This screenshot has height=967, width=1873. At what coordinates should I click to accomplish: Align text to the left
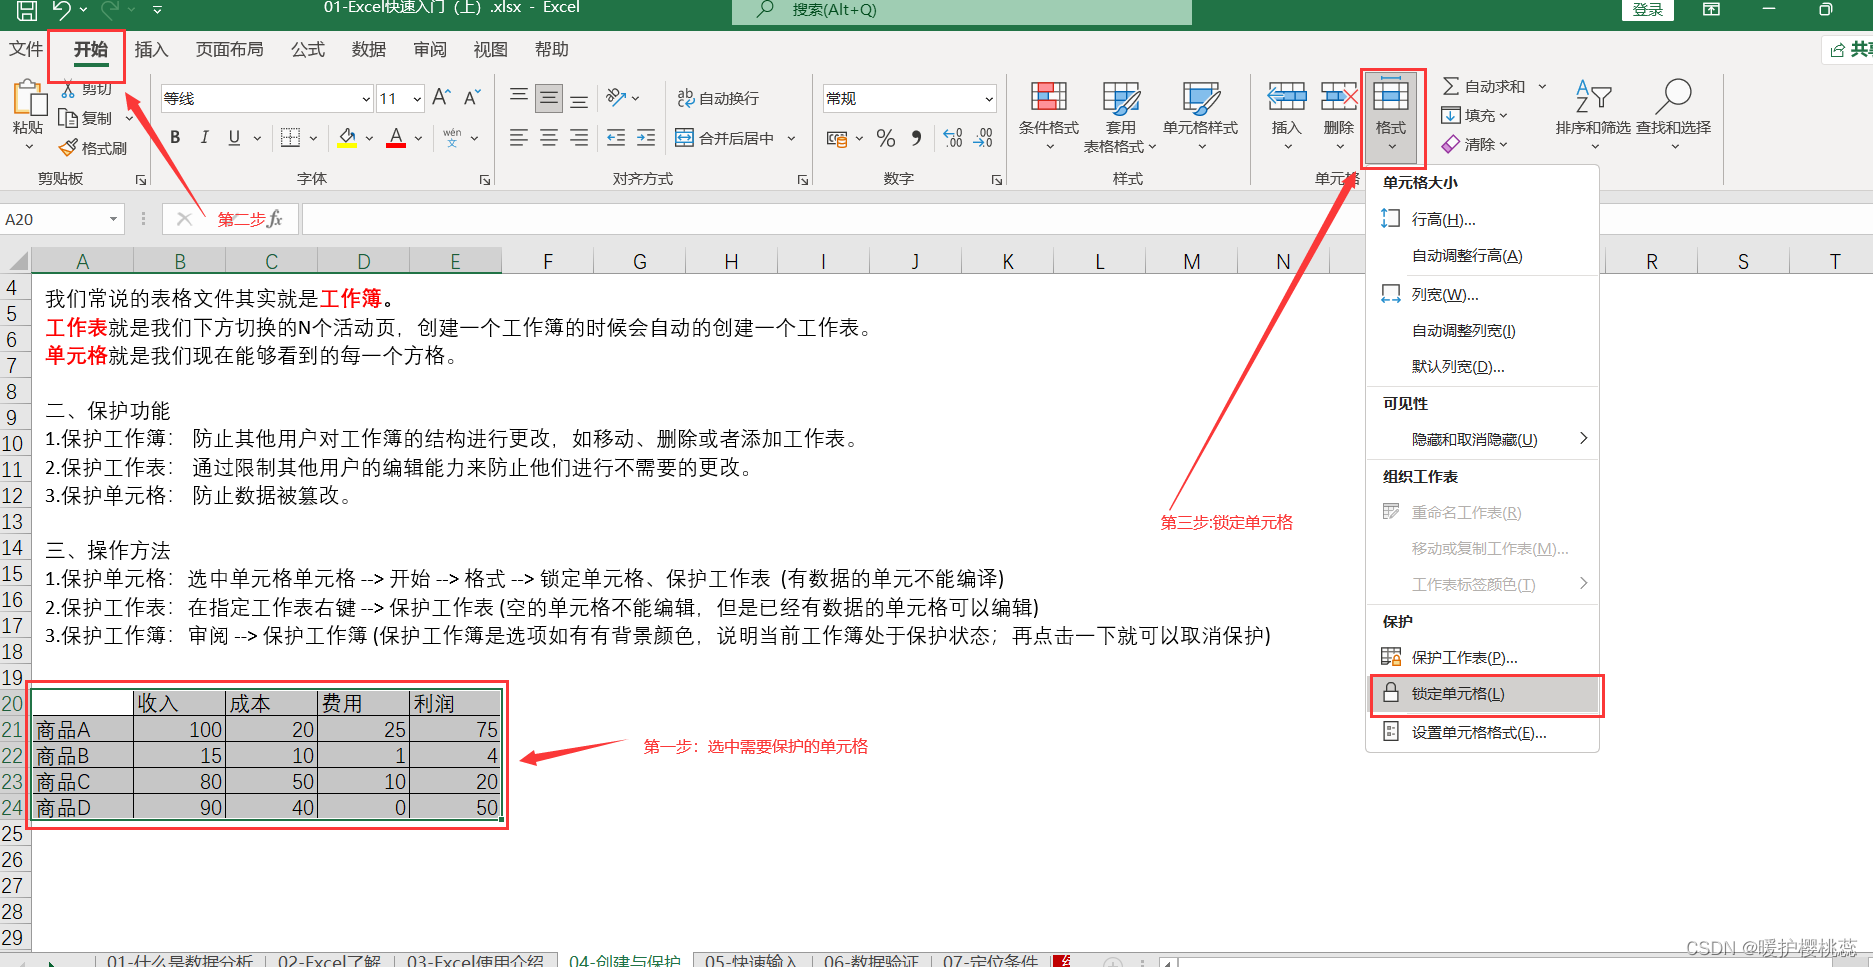[519, 138]
